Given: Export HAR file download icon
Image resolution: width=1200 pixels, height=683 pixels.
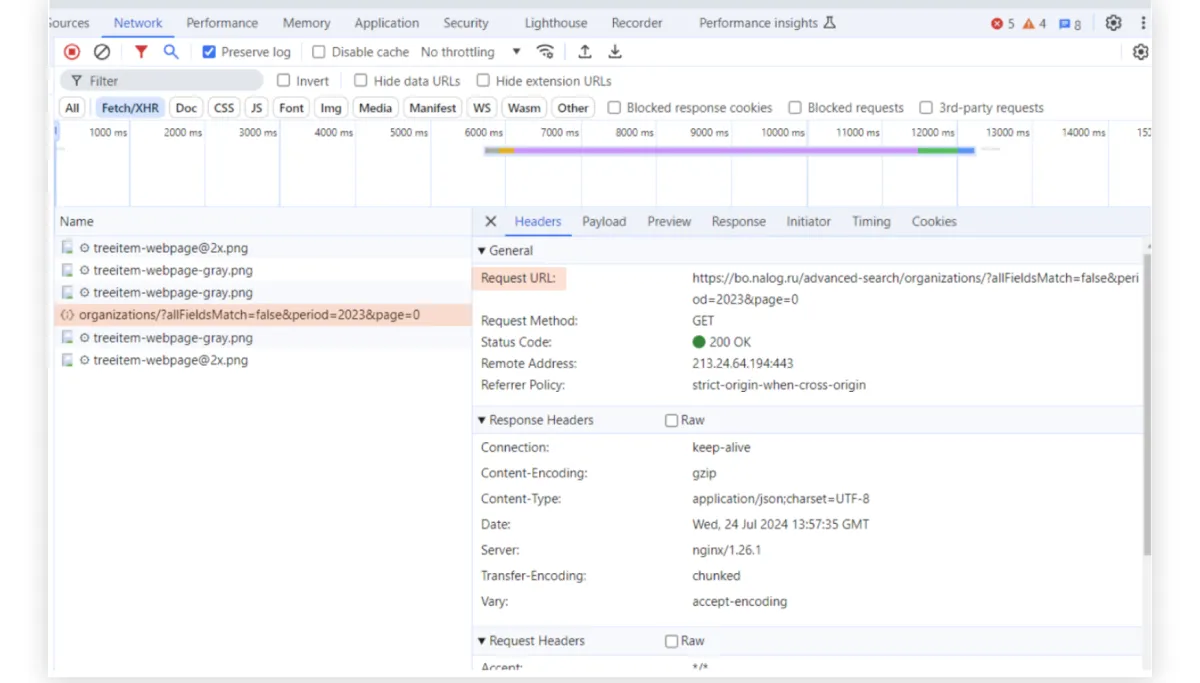Looking at the screenshot, I should [615, 52].
